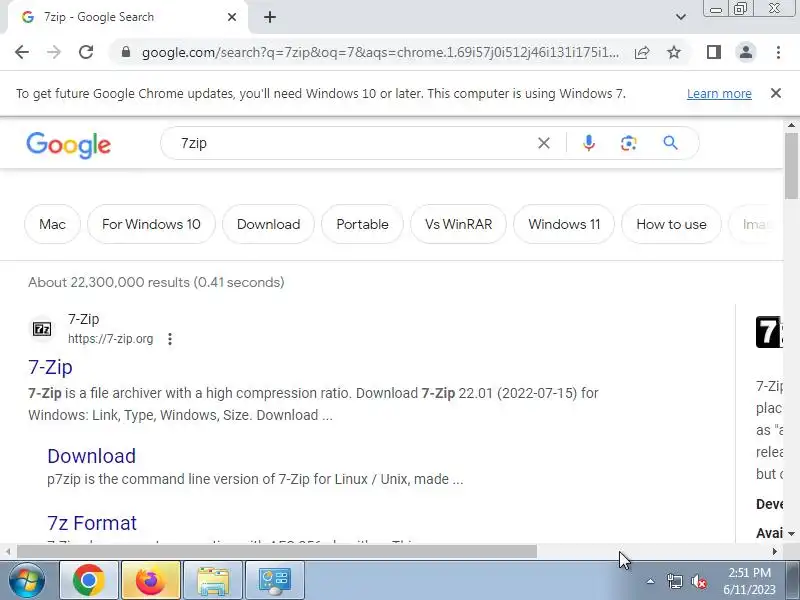The height and width of the screenshot is (600, 800).
Task: Open the muted volume tray icon
Action: click(x=699, y=581)
